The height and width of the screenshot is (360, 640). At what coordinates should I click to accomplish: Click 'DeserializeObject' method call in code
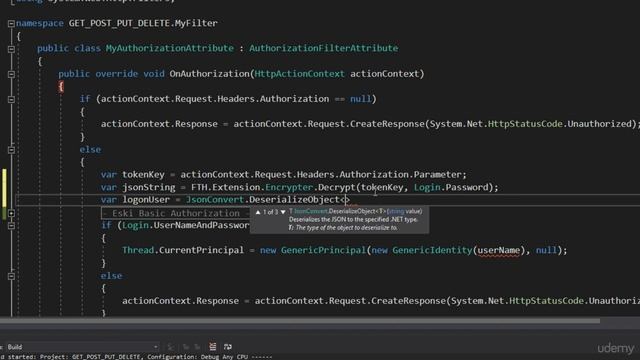(294, 200)
